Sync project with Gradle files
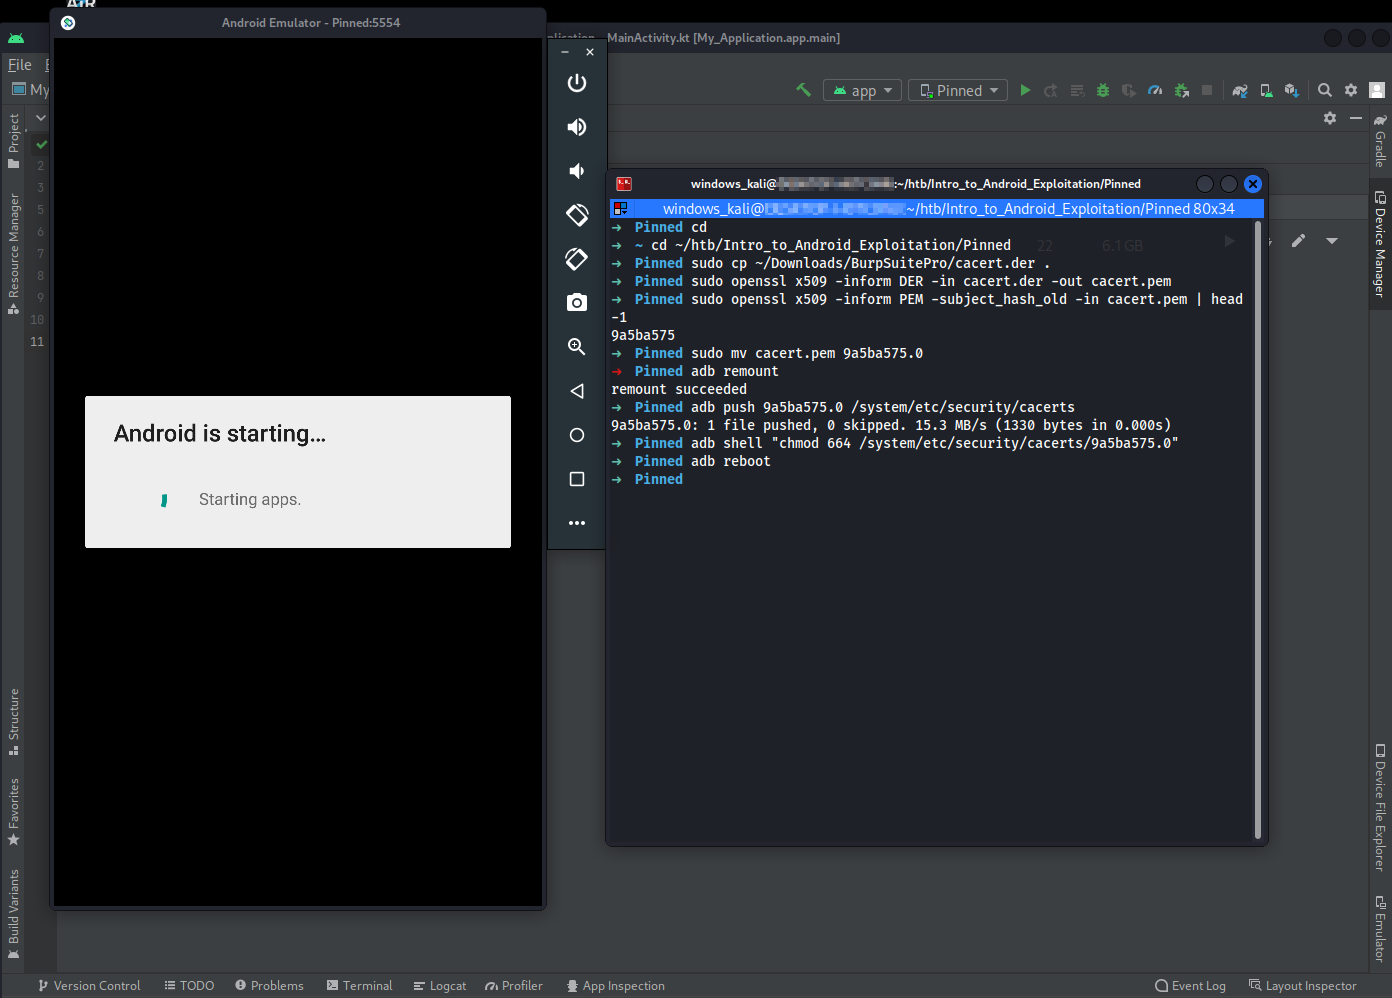 click(x=1240, y=90)
